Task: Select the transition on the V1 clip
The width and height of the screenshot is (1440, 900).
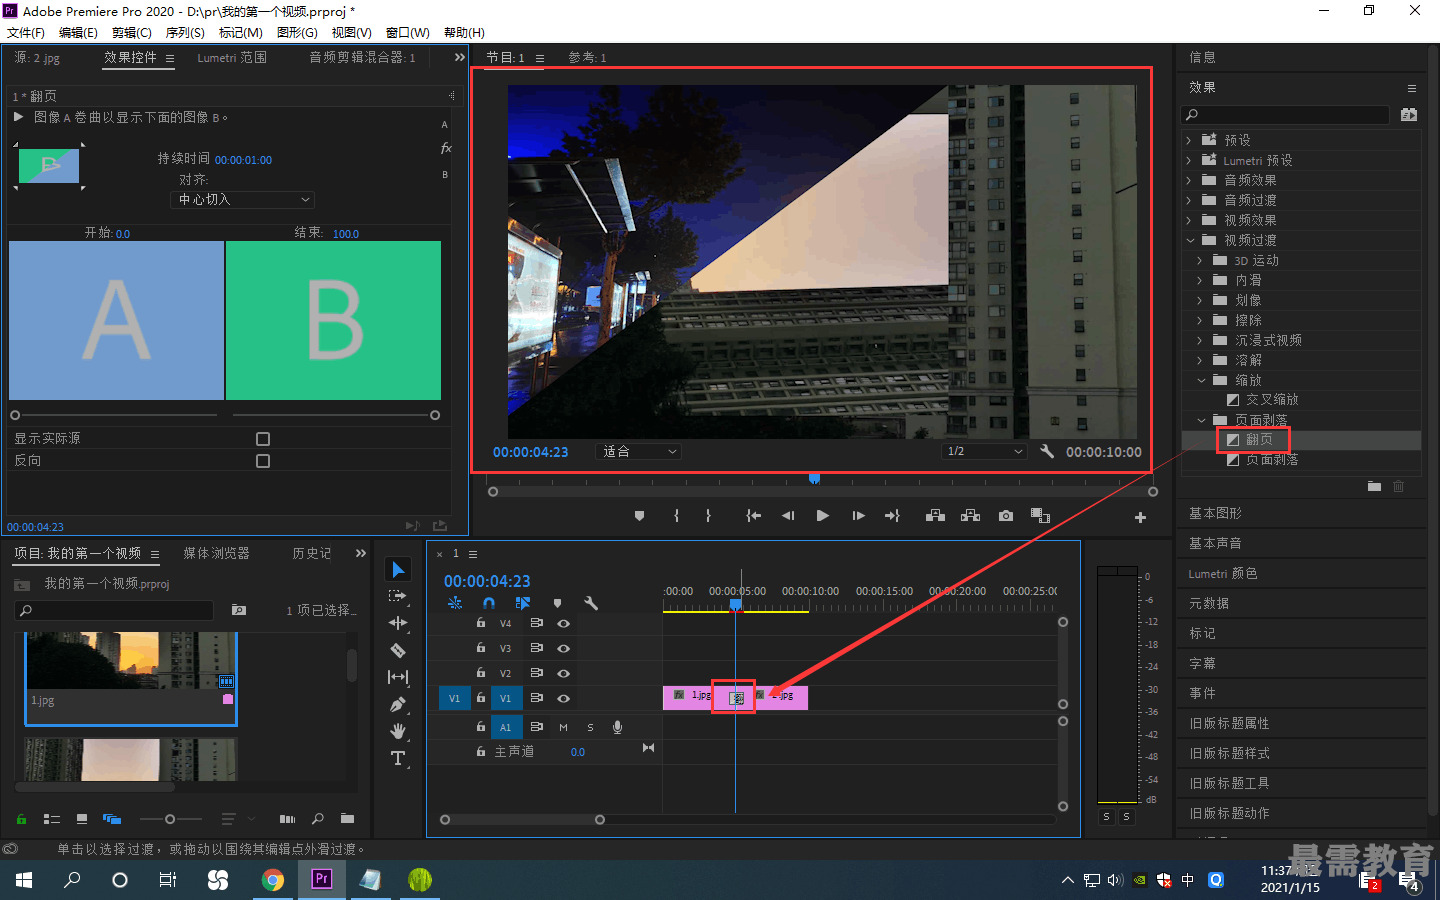Action: point(736,698)
